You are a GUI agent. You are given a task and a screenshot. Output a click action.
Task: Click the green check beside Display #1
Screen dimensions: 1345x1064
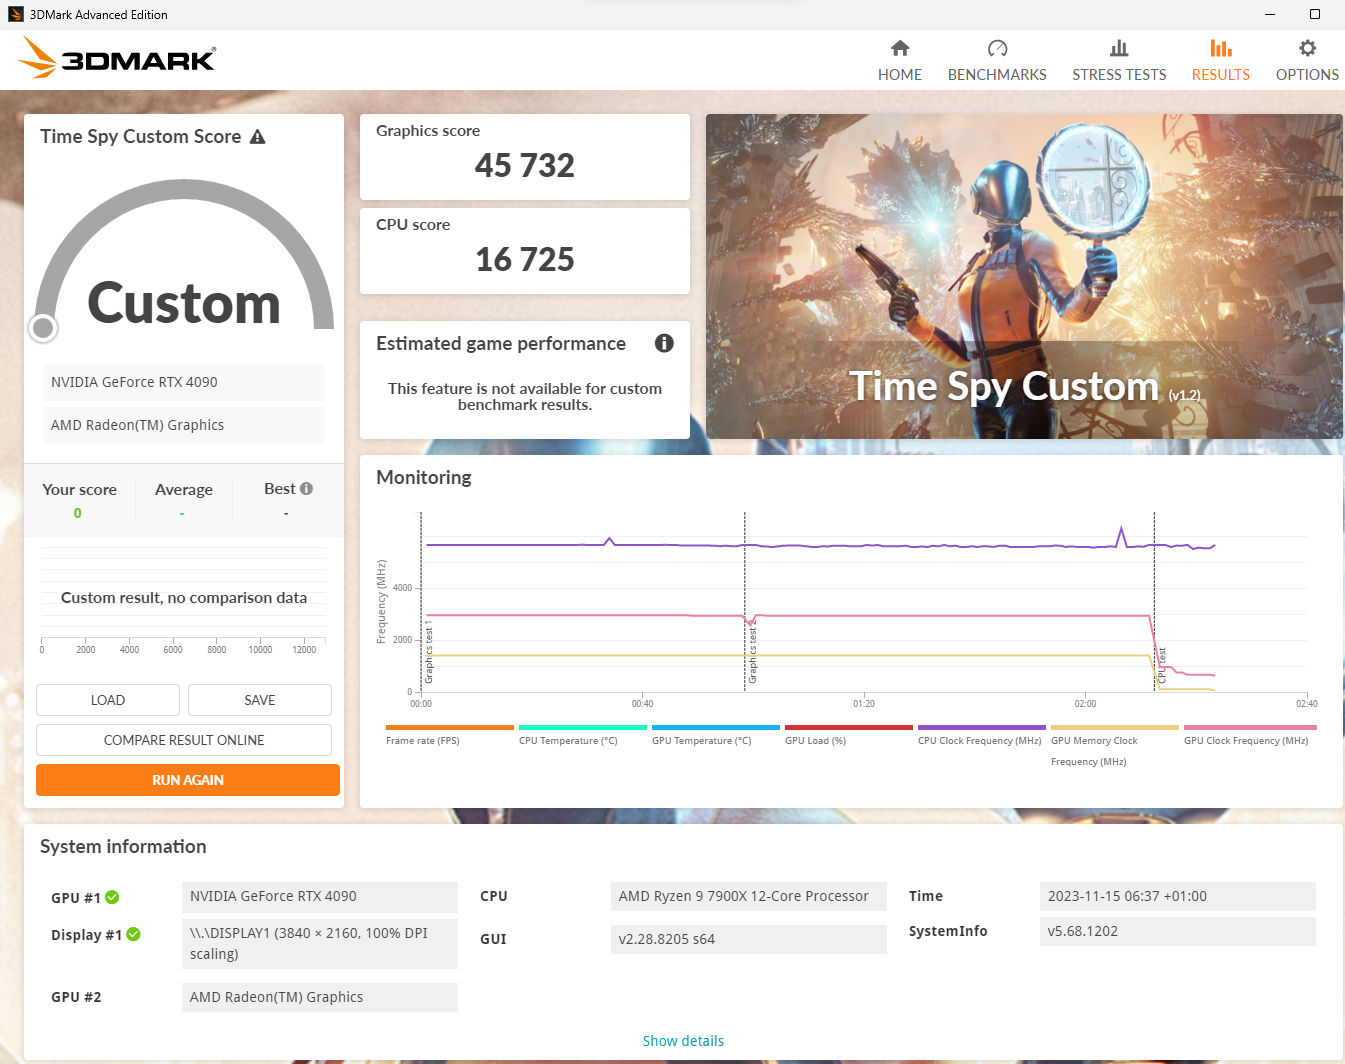[x=134, y=934]
